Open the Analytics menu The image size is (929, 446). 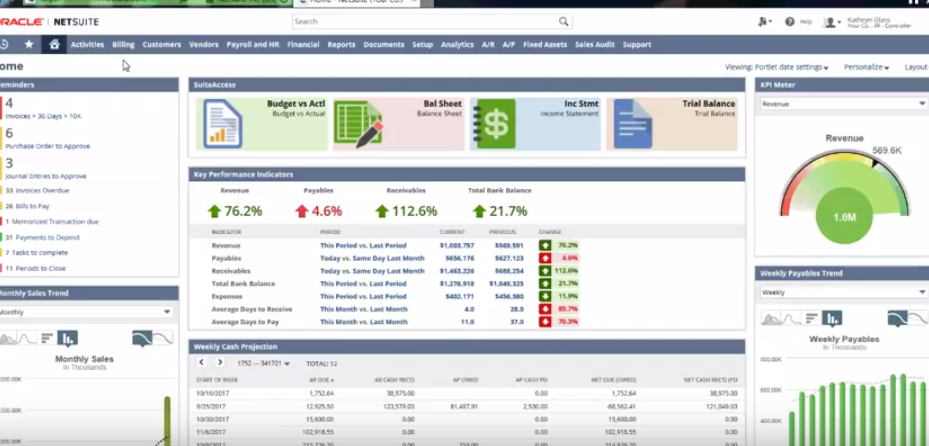[457, 44]
